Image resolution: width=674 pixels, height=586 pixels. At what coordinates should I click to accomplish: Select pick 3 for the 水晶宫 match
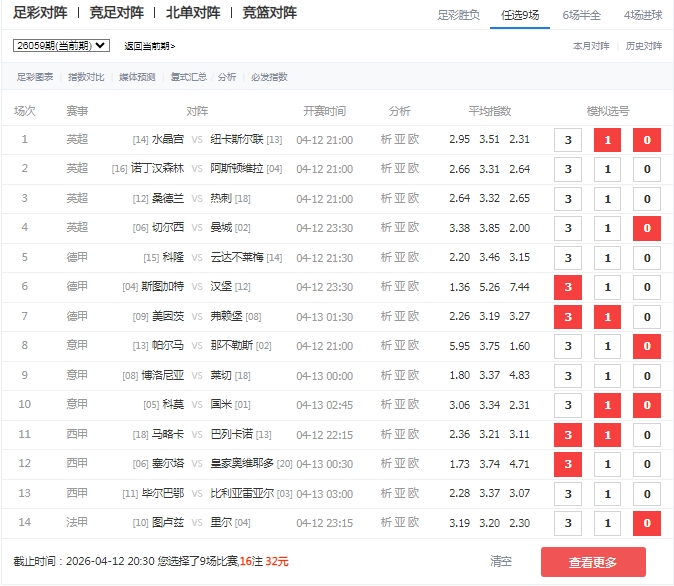pos(568,140)
